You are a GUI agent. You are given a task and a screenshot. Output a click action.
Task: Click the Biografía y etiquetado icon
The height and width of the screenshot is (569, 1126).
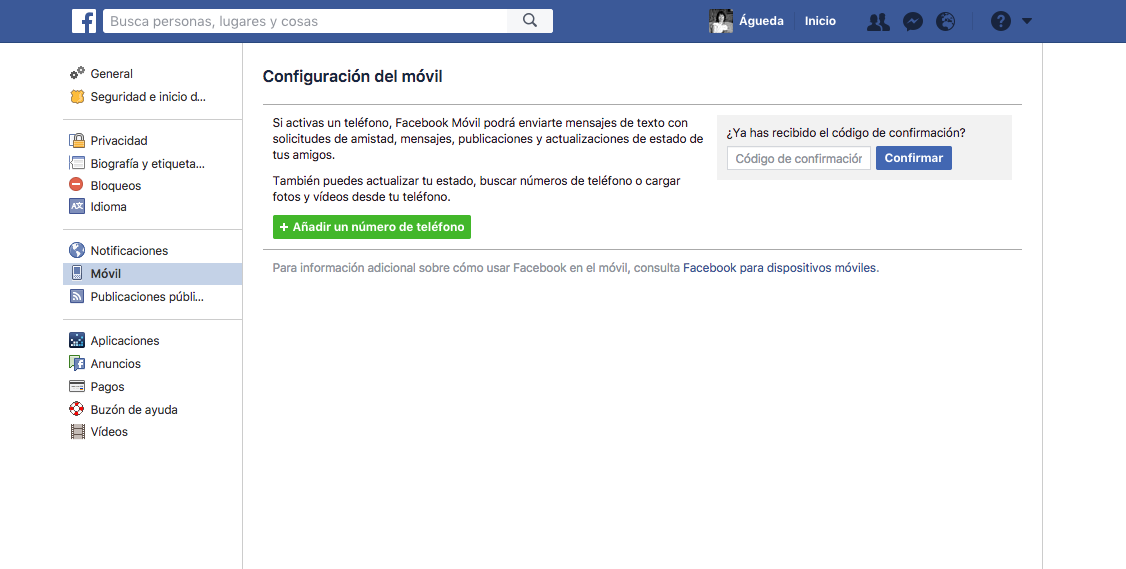[77, 163]
